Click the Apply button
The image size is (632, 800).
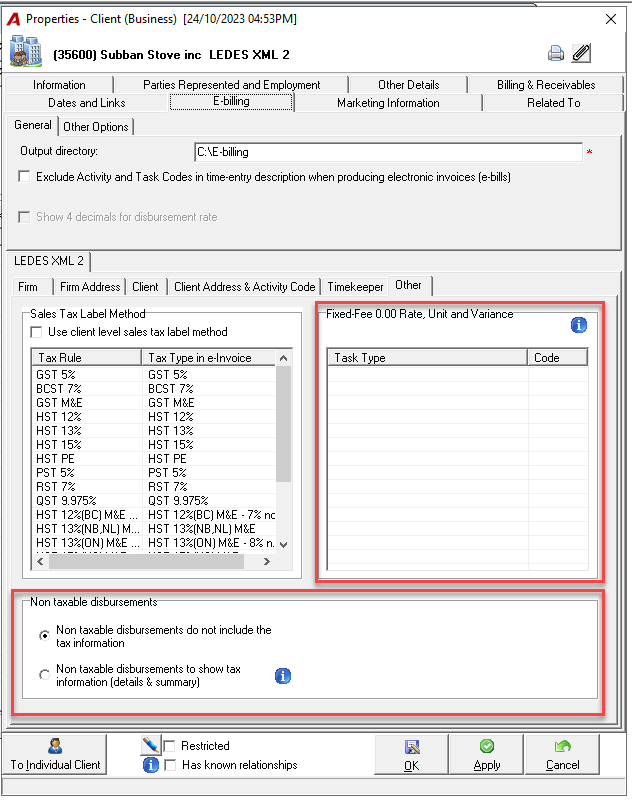pos(487,755)
